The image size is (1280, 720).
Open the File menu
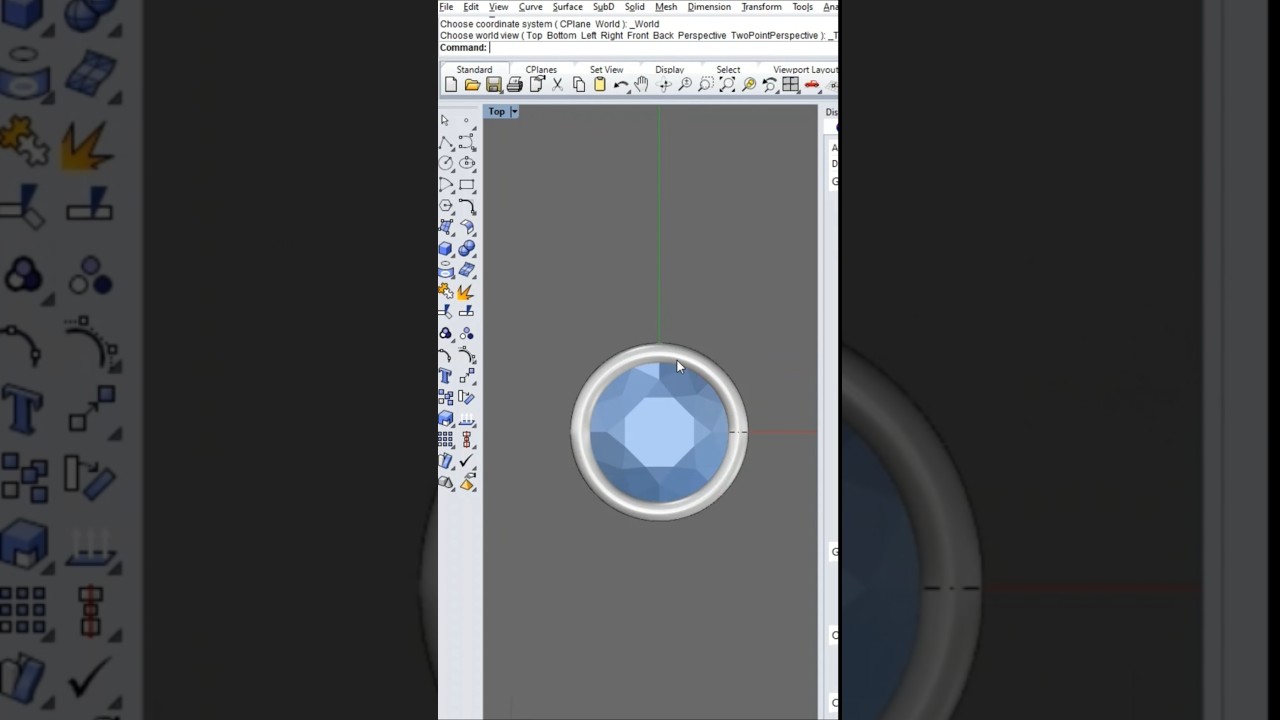tap(446, 7)
